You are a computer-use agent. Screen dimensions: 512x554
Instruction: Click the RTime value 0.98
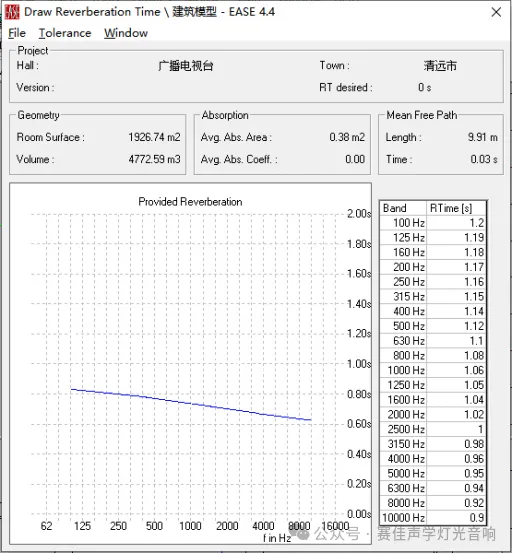coord(474,444)
